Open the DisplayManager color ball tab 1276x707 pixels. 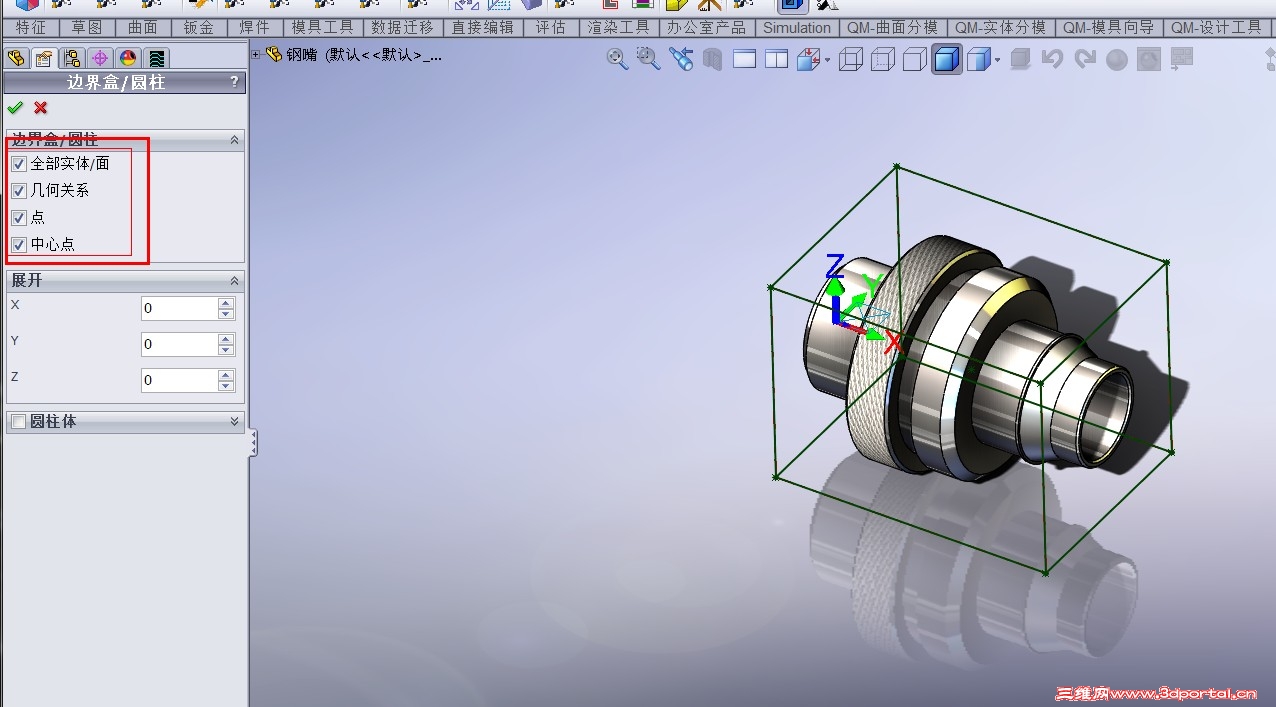[127, 58]
